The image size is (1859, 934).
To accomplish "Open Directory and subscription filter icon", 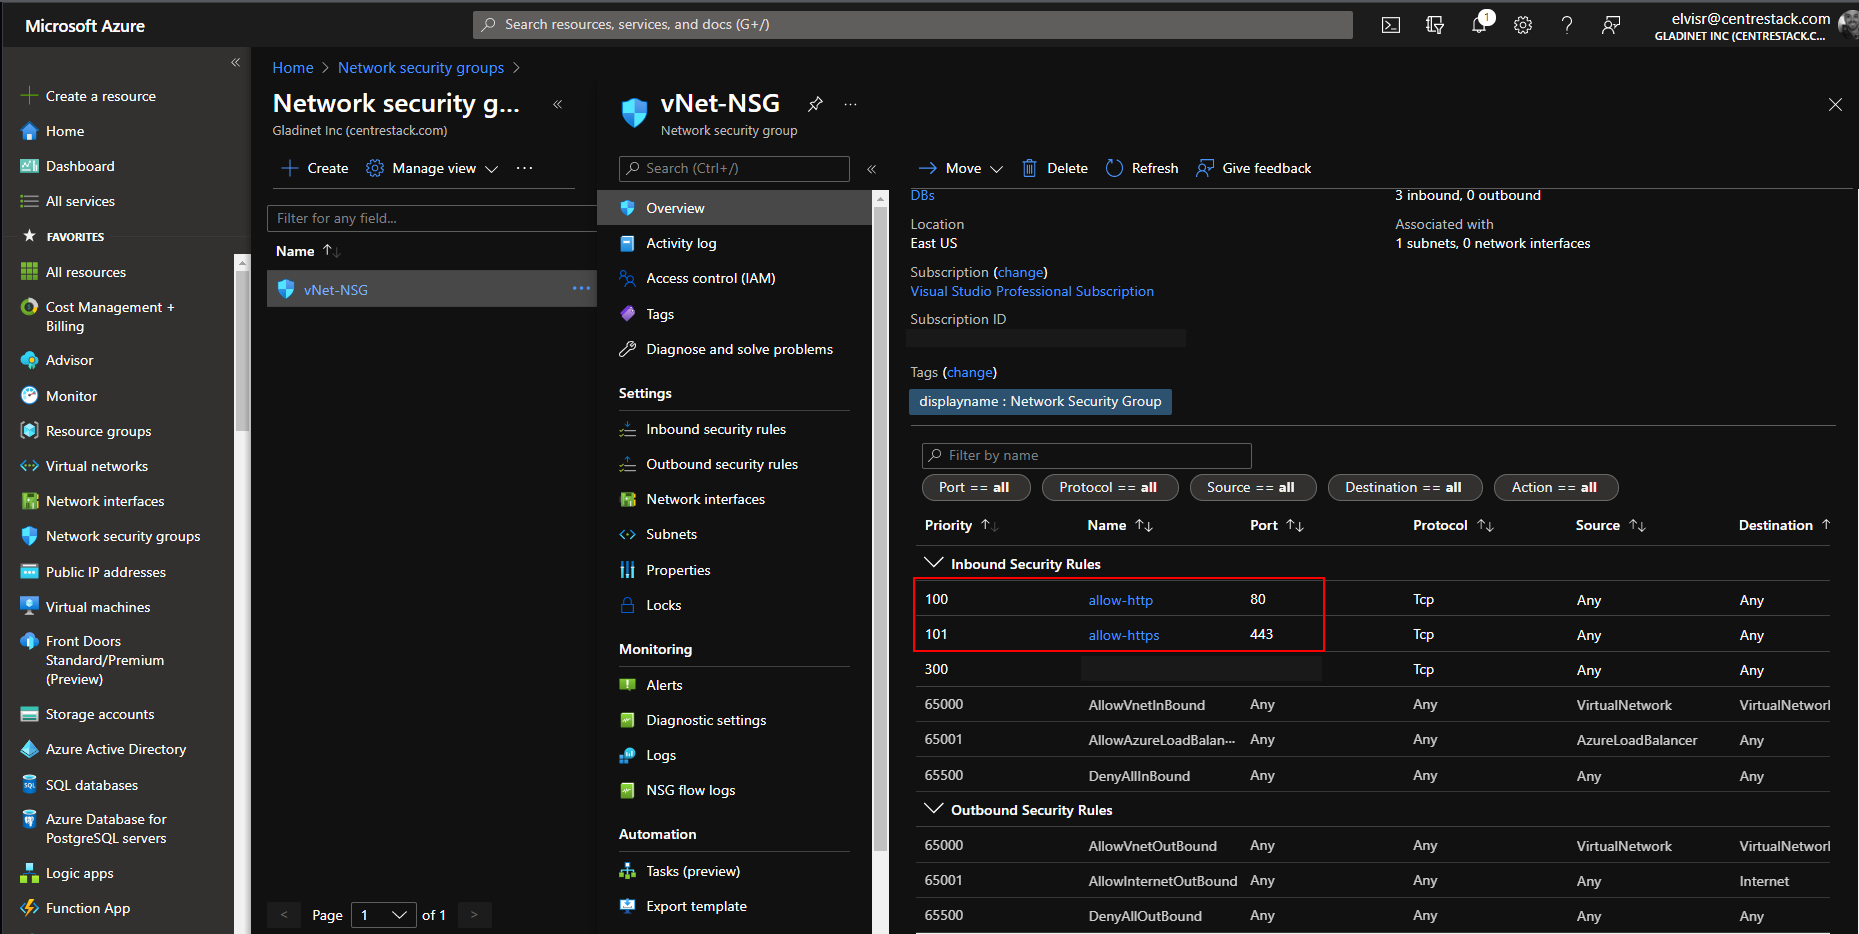I will (x=1435, y=25).
